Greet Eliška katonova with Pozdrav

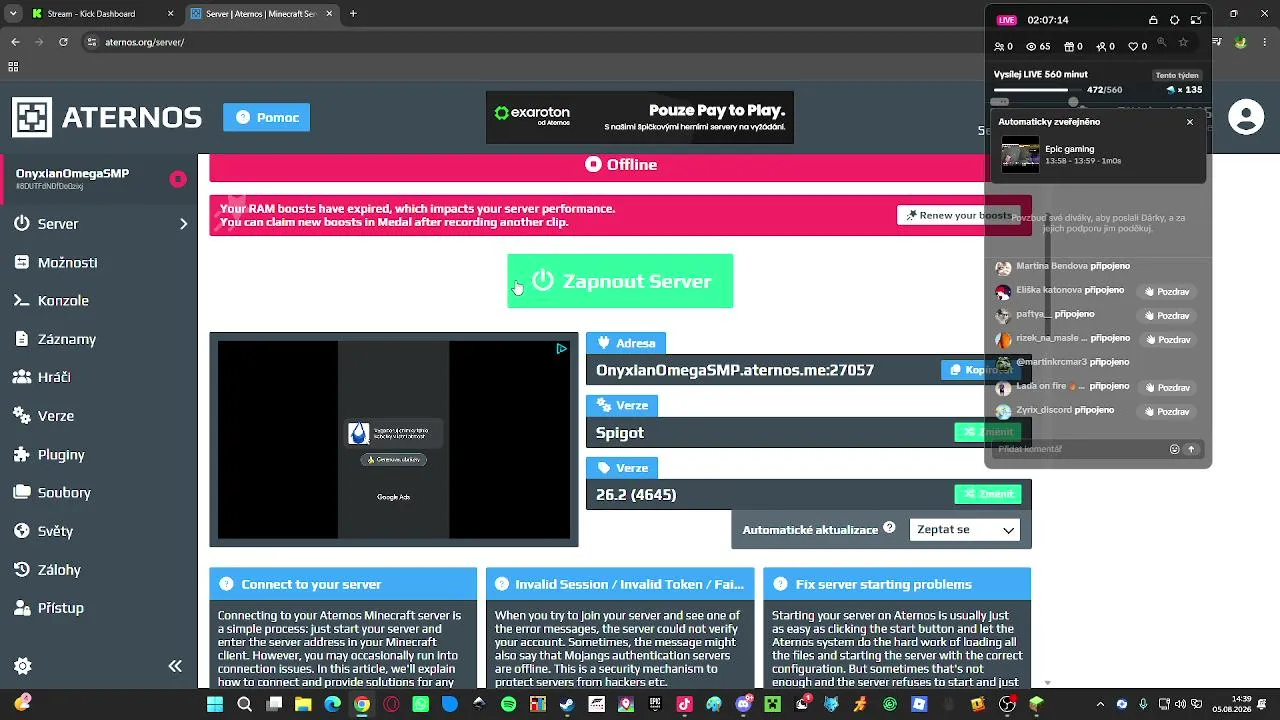point(1167,292)
